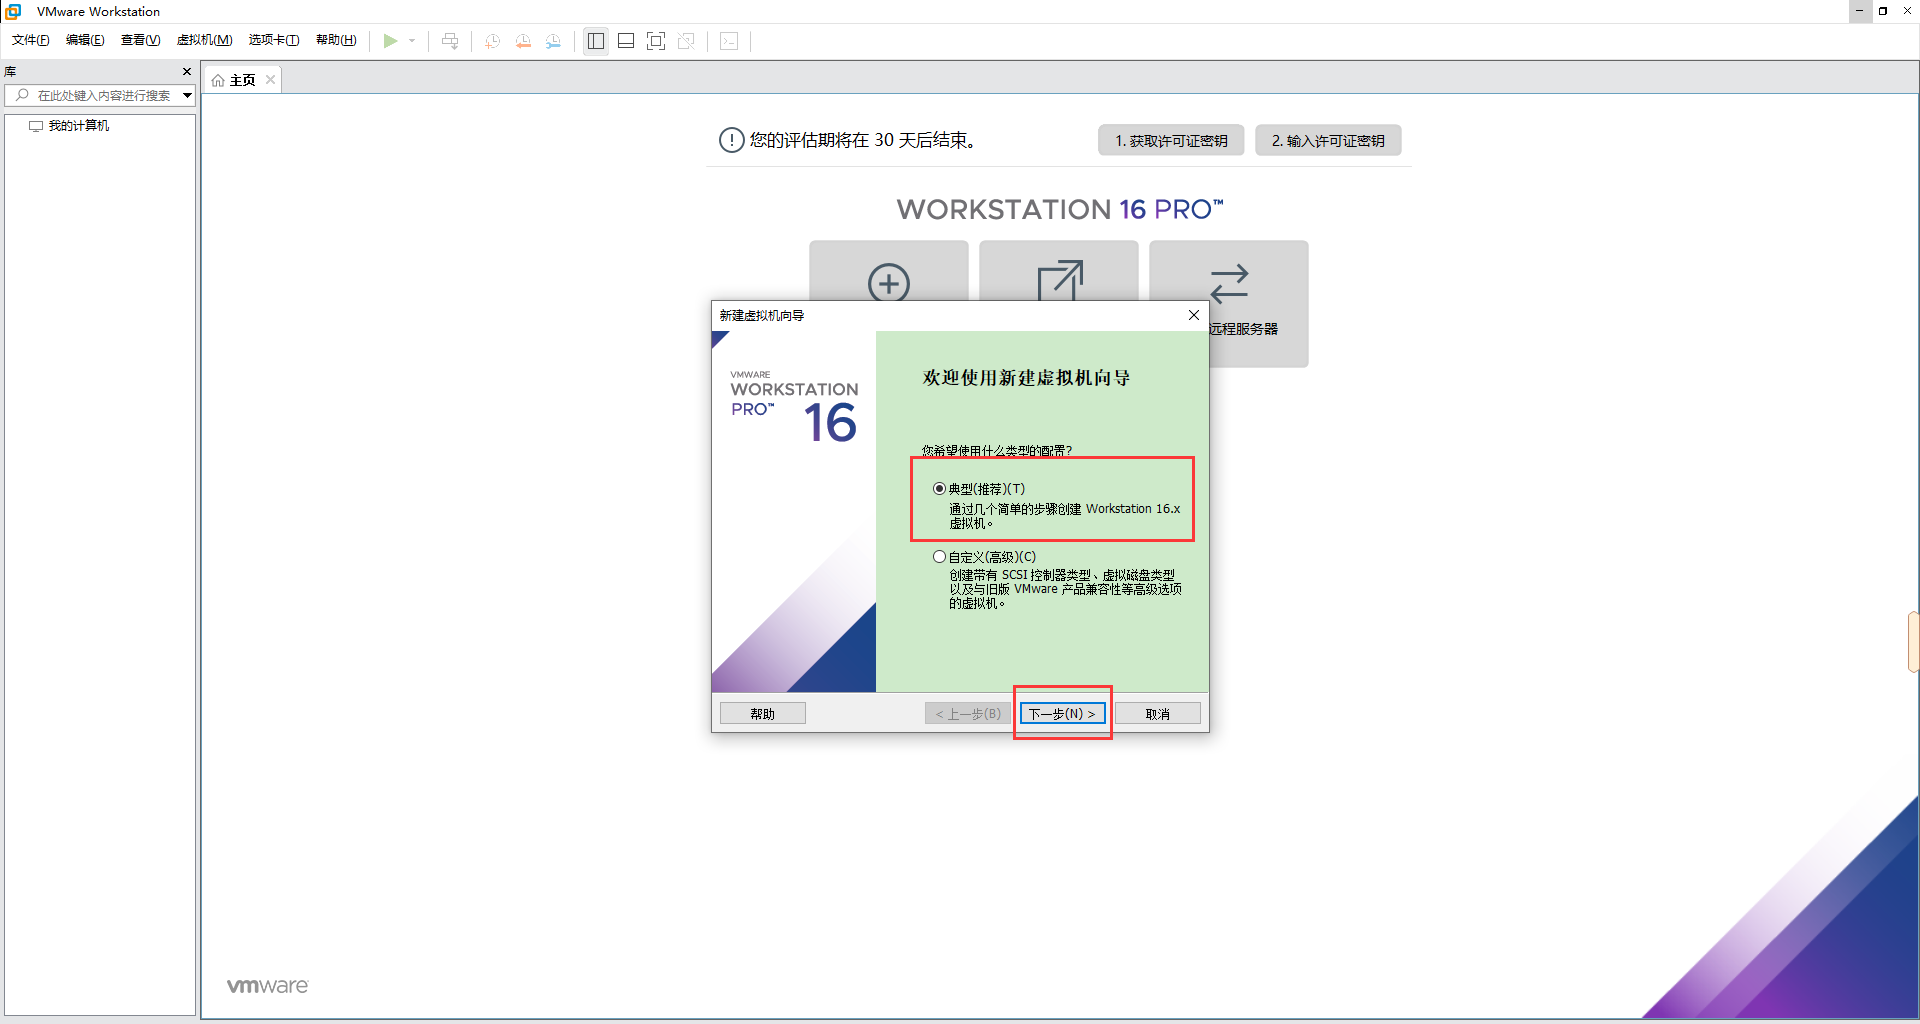
Task: Click the create new virtual machine plus tile
Action: click(x=889, y=272)
